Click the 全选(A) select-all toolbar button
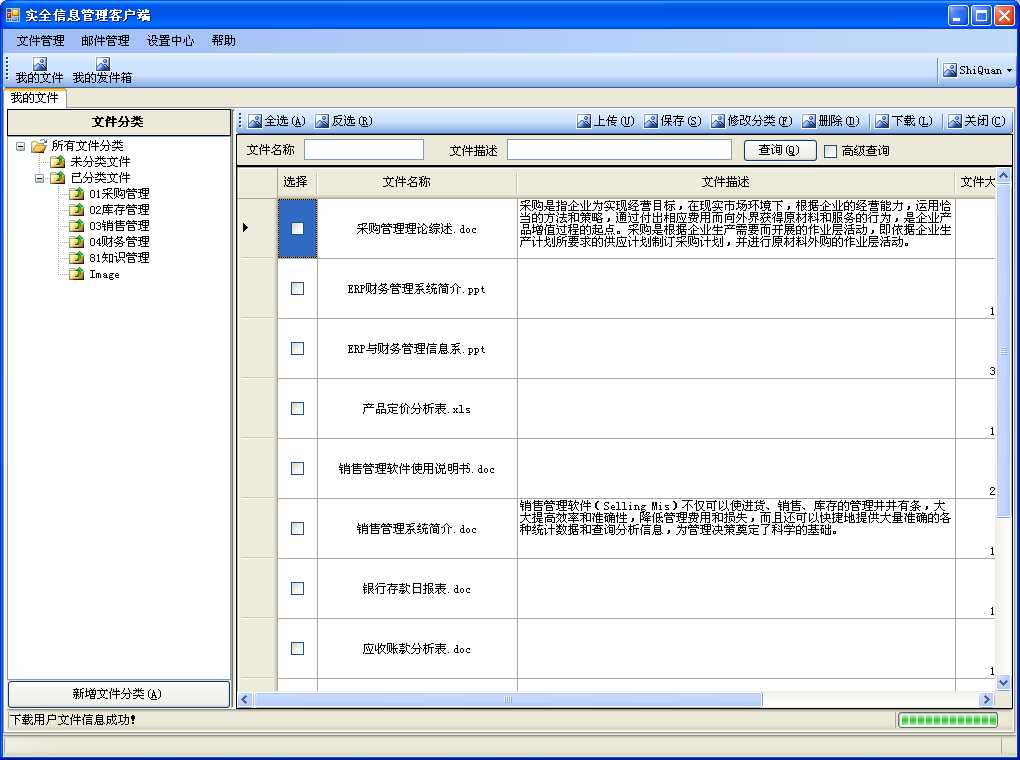The image size is (1020, 760). (277, 121)
